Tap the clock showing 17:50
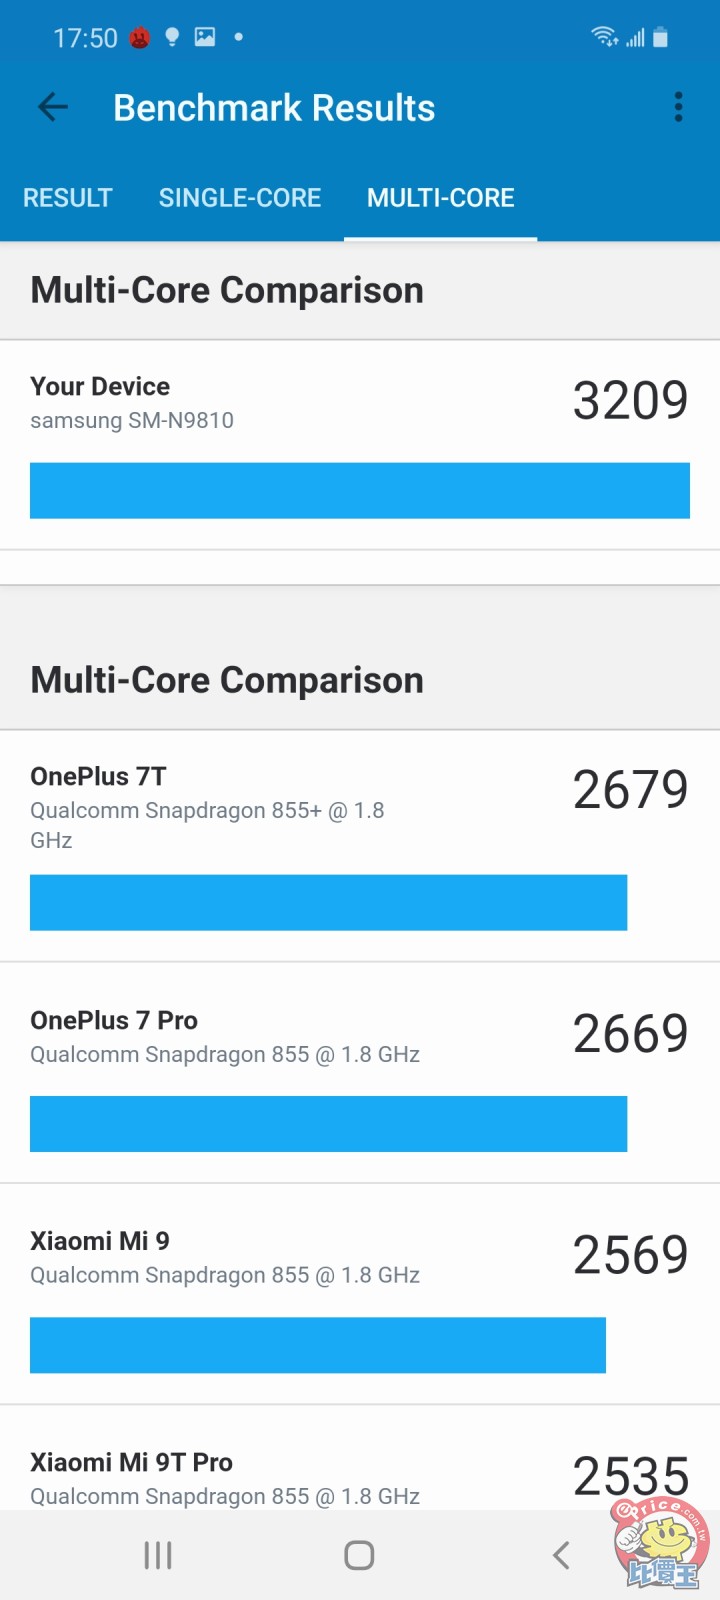Image resolution: width=720 pixels, height=1600 pixels. tap(88, 36)
